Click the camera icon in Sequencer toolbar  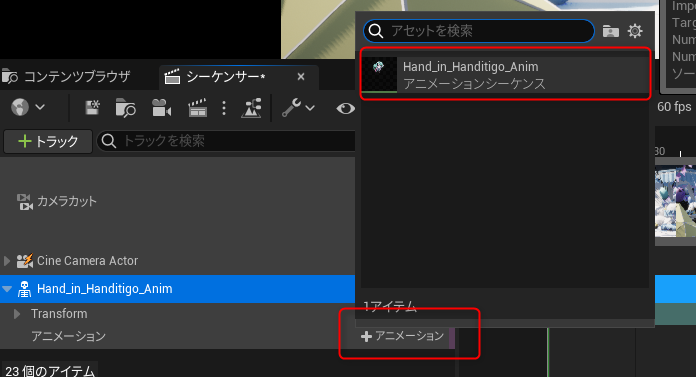click(161, 108)
